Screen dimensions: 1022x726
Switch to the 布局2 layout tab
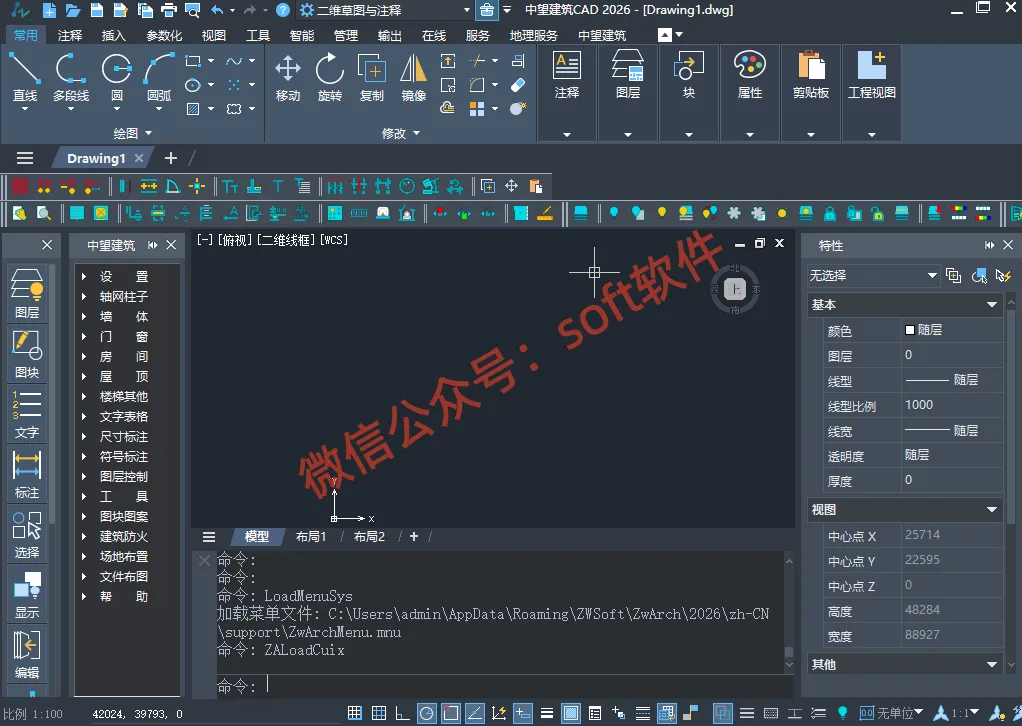pyautogui.click(x=369, y=536)
